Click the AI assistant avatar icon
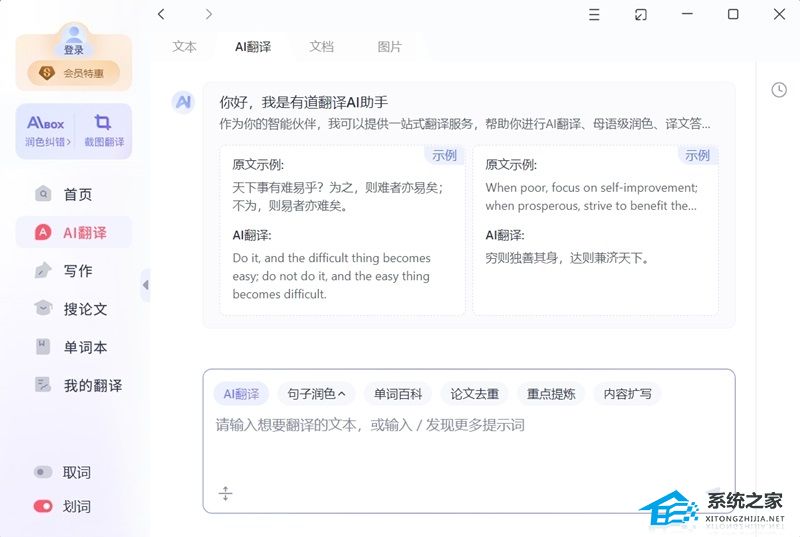The width and height of the screenshot is (800, 537). 183,102
